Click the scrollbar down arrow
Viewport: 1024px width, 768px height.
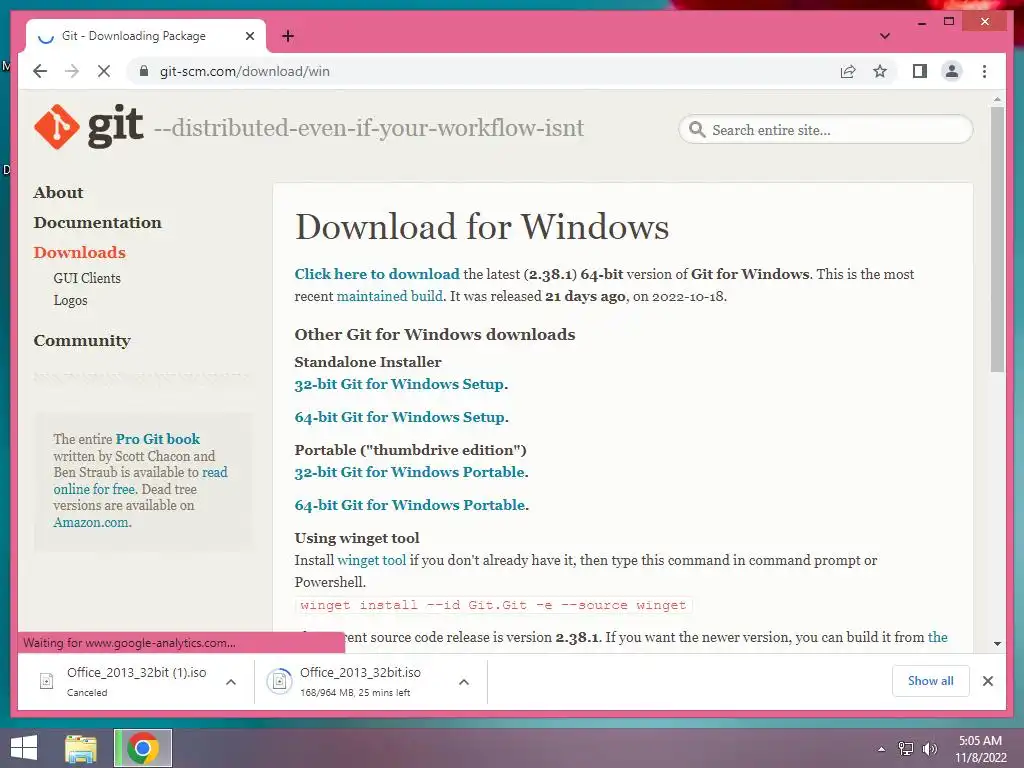point(997,644)
